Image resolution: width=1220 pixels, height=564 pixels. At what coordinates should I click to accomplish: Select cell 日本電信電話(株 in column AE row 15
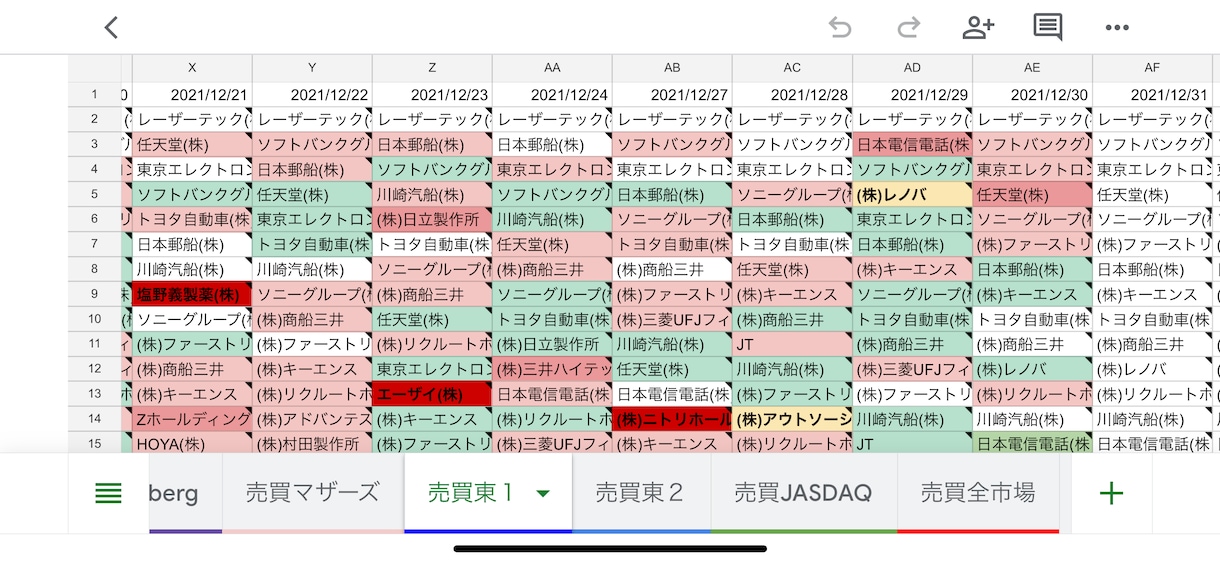pyautogui.click(x=1032, y=444)
